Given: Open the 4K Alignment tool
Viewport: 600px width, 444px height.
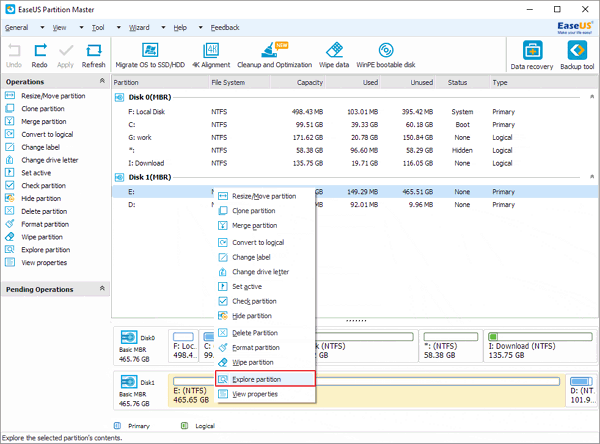Looking at the screenshot, I should [211, 56].
